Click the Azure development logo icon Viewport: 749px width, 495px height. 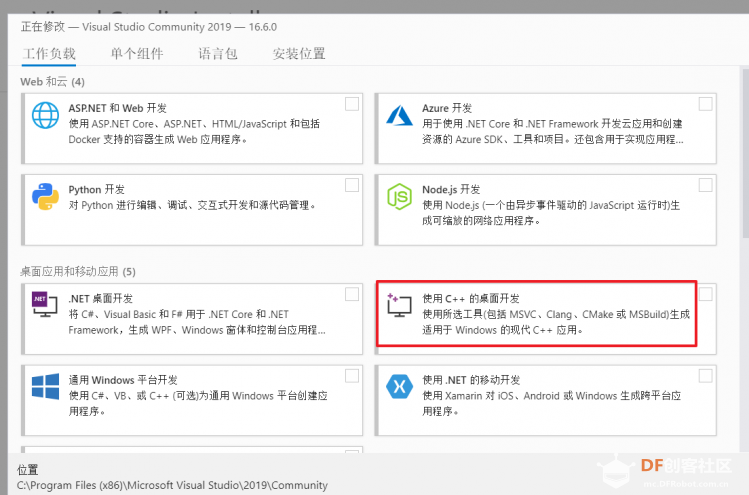[399, 115]
